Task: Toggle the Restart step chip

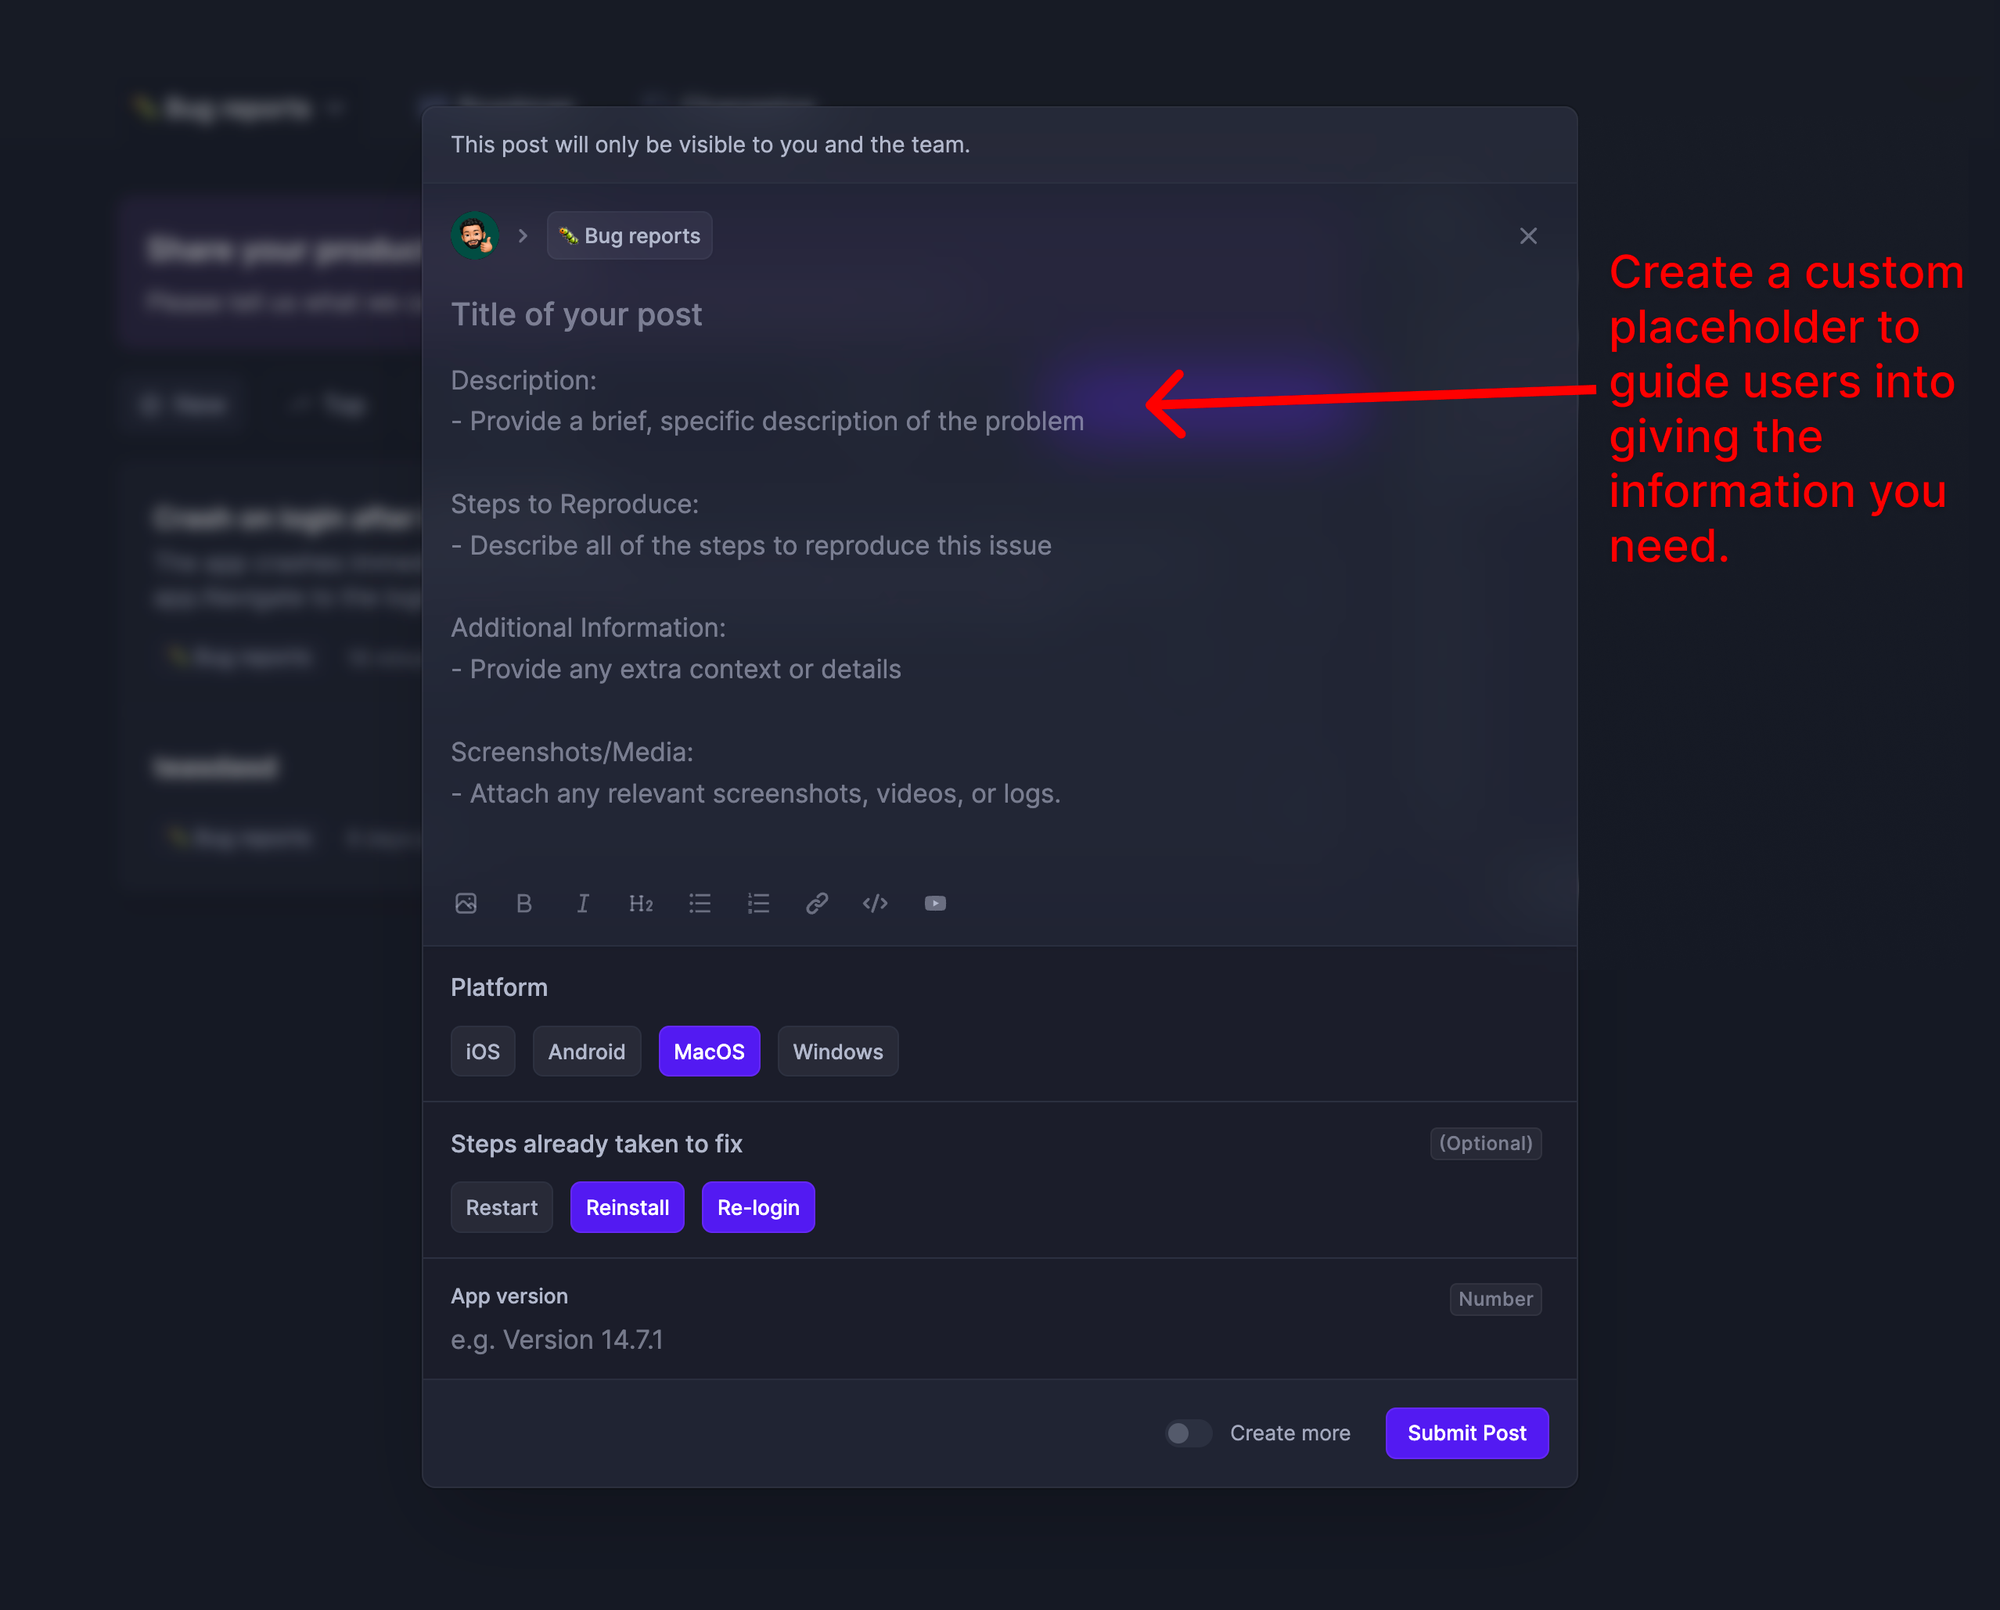Action: [x=501, y=1207]
